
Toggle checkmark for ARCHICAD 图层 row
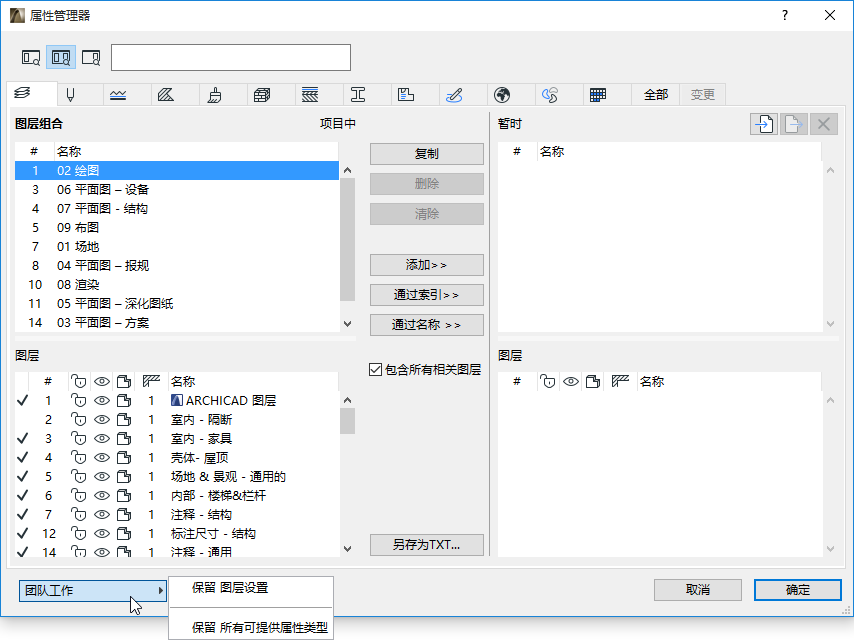tap(22, 400)
